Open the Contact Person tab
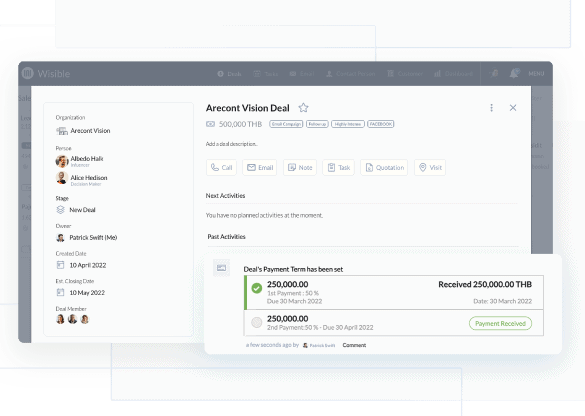The width and height of the screenshot is (585, 416). tap(350, 74)
